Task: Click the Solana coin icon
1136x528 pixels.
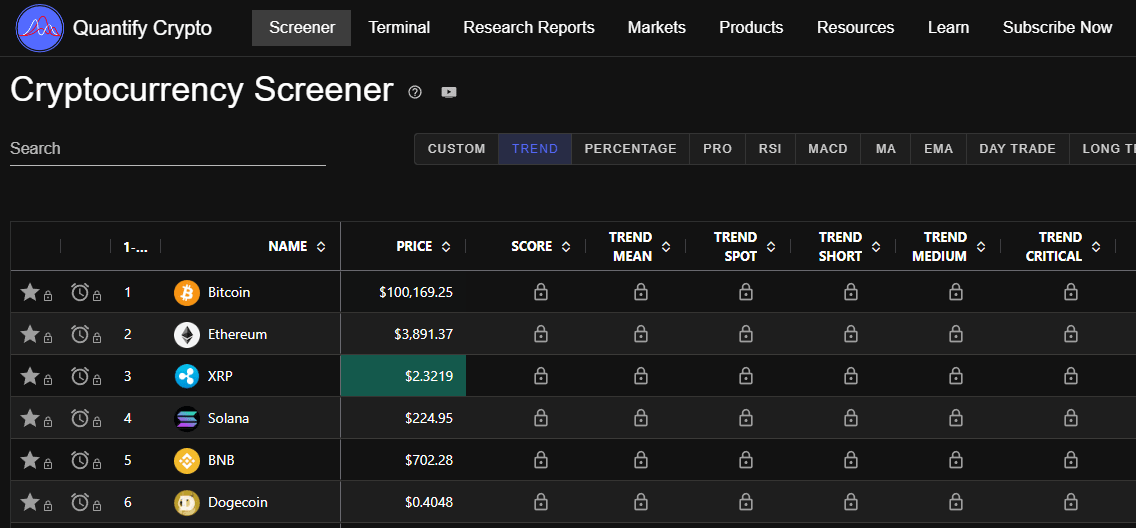Action: [187, 419]
